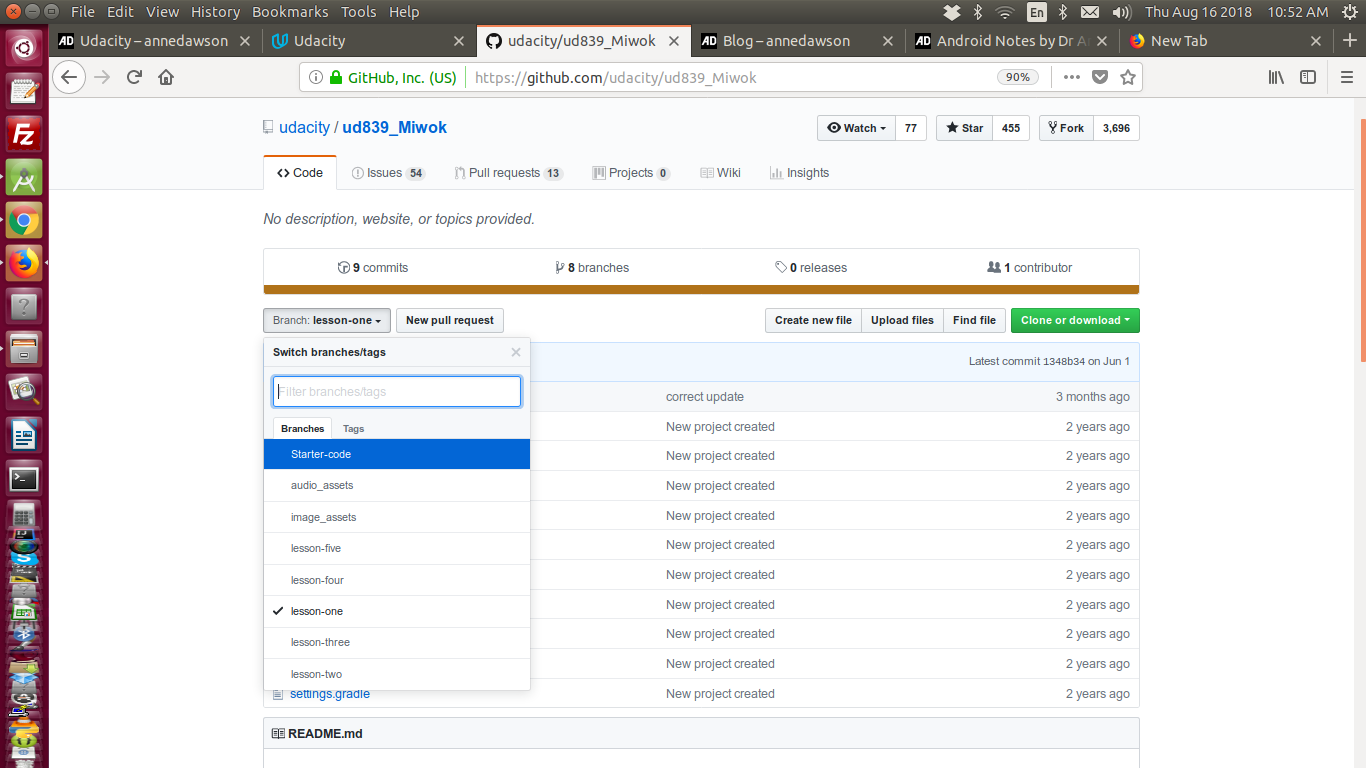
Task: Open the Firefox Library icon
Action: pos(1276,77)
